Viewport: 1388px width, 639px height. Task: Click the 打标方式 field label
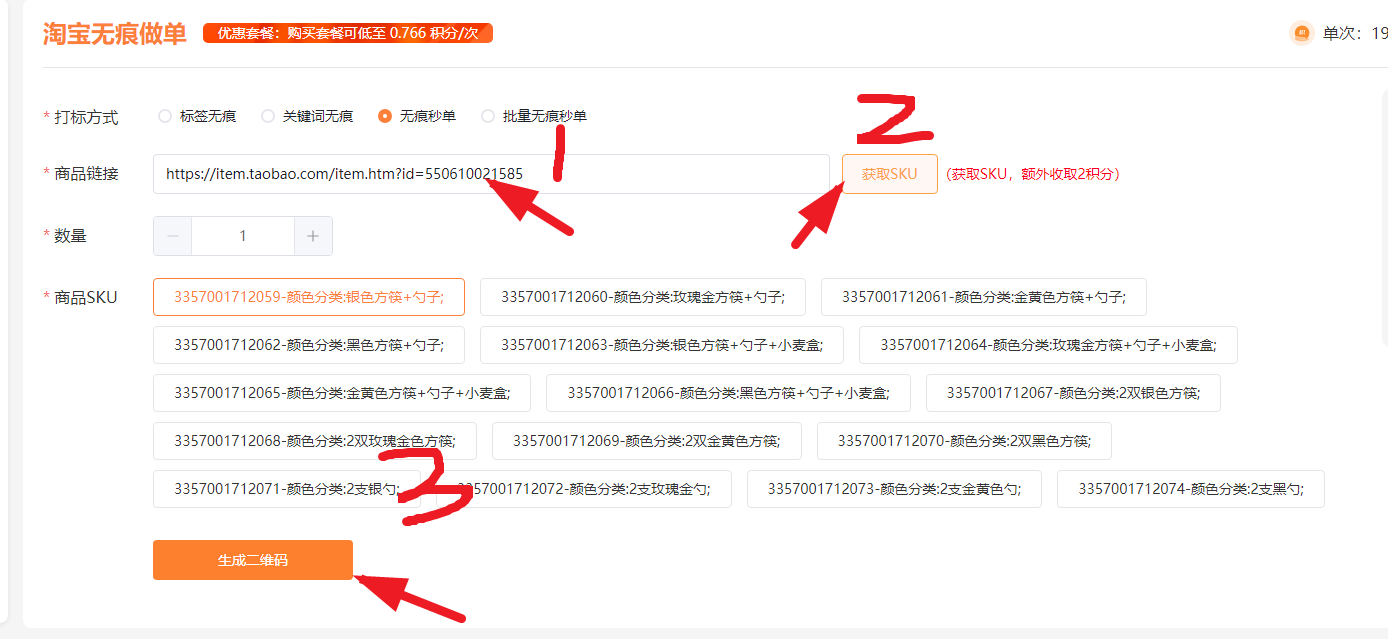(86, 117)
